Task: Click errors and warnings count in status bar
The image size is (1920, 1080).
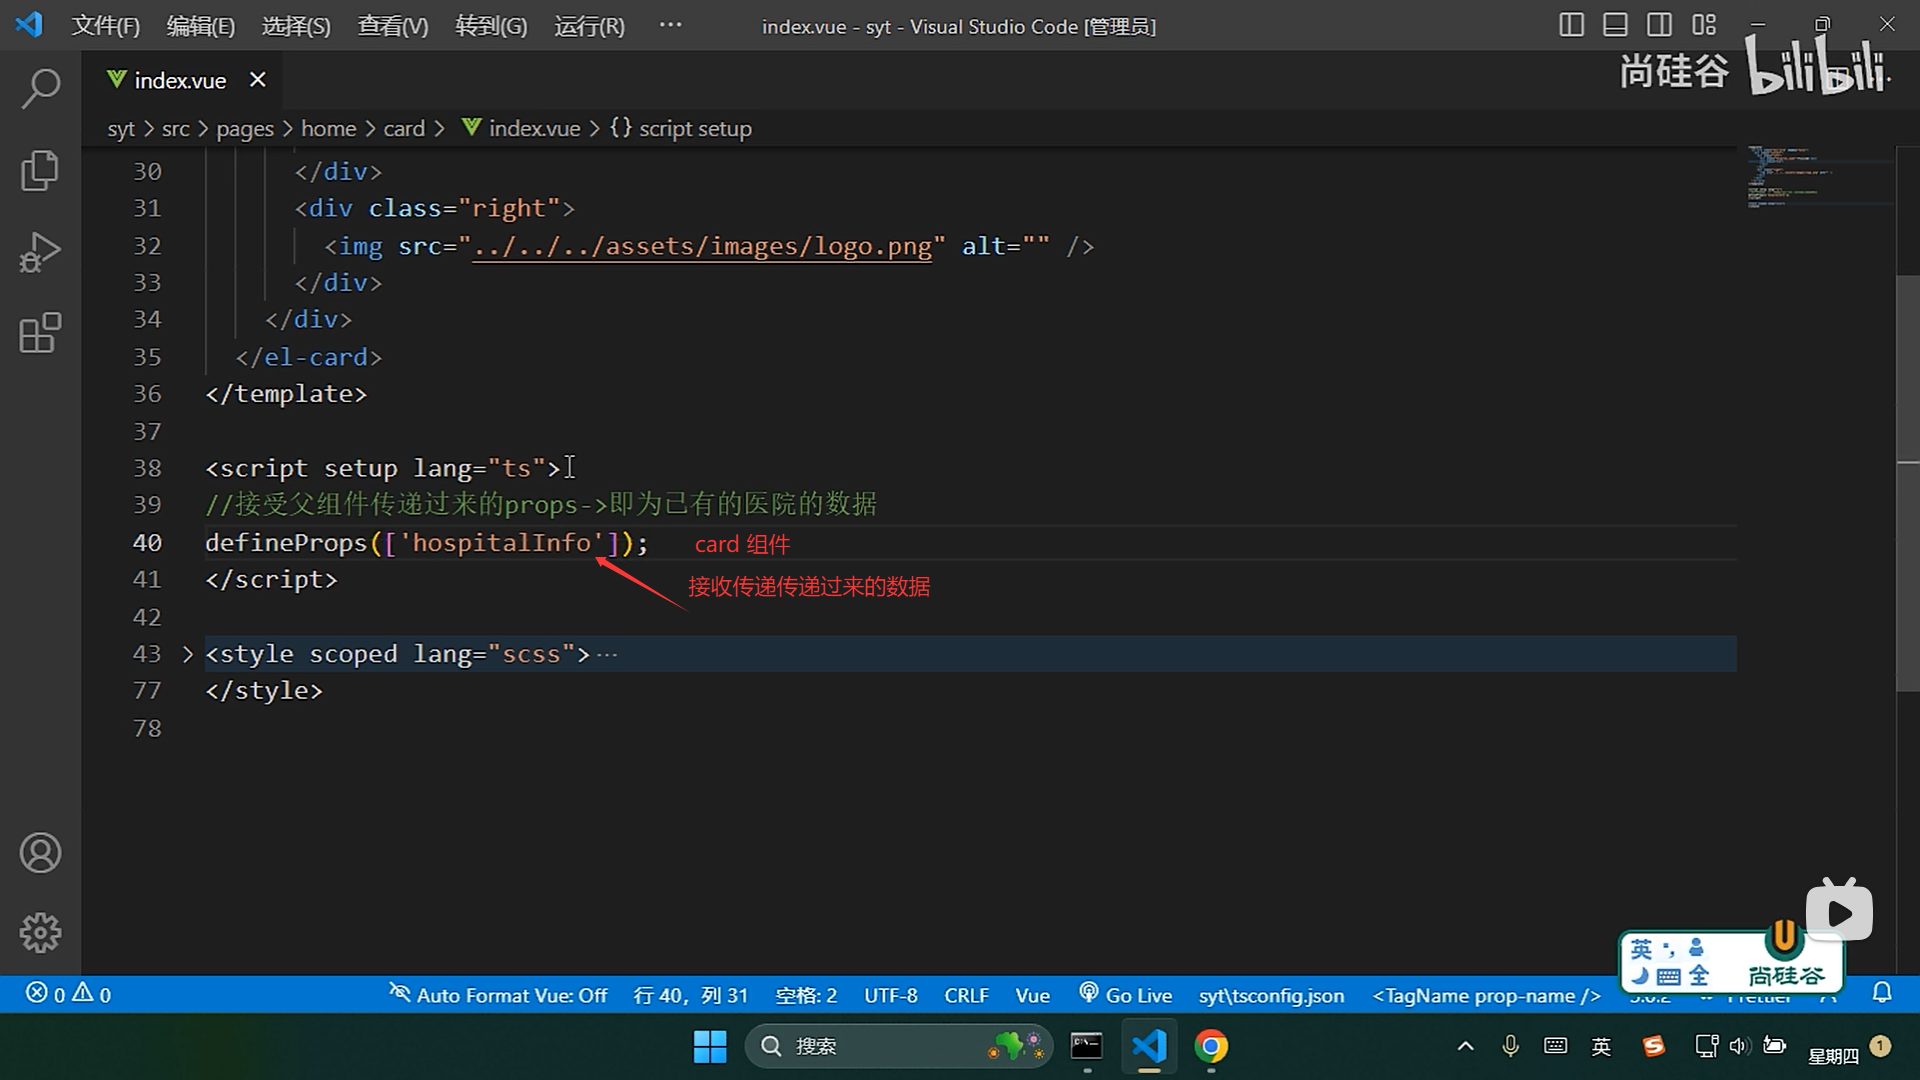Action: pos(68,994)
